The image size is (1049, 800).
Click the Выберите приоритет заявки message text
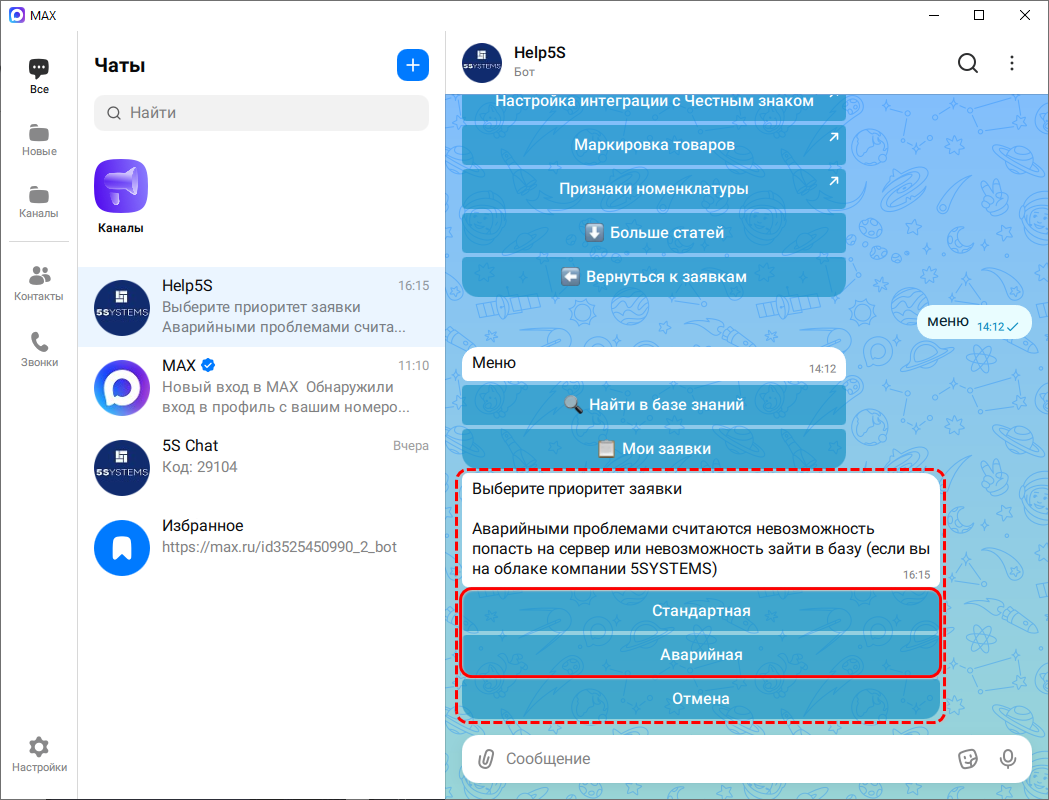tap(577, 489)
